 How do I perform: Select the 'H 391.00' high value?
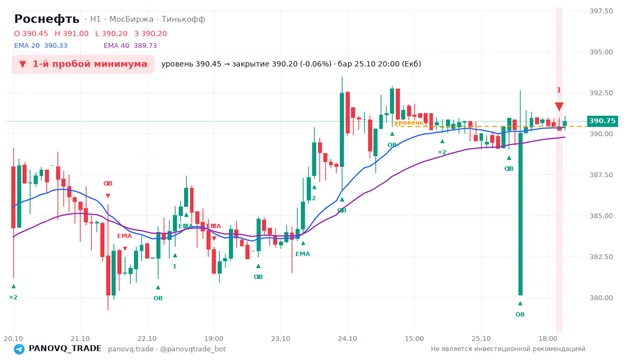[x=71, y=33]
